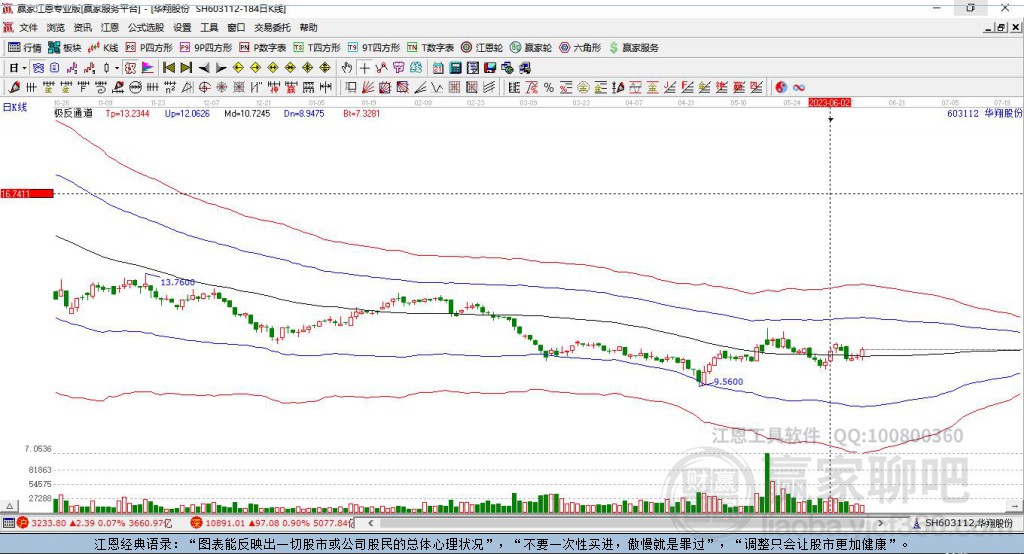Viewport: 1024px width, 554px height.
Task: Open the 交易委托 menu
Action: [272, 27]
